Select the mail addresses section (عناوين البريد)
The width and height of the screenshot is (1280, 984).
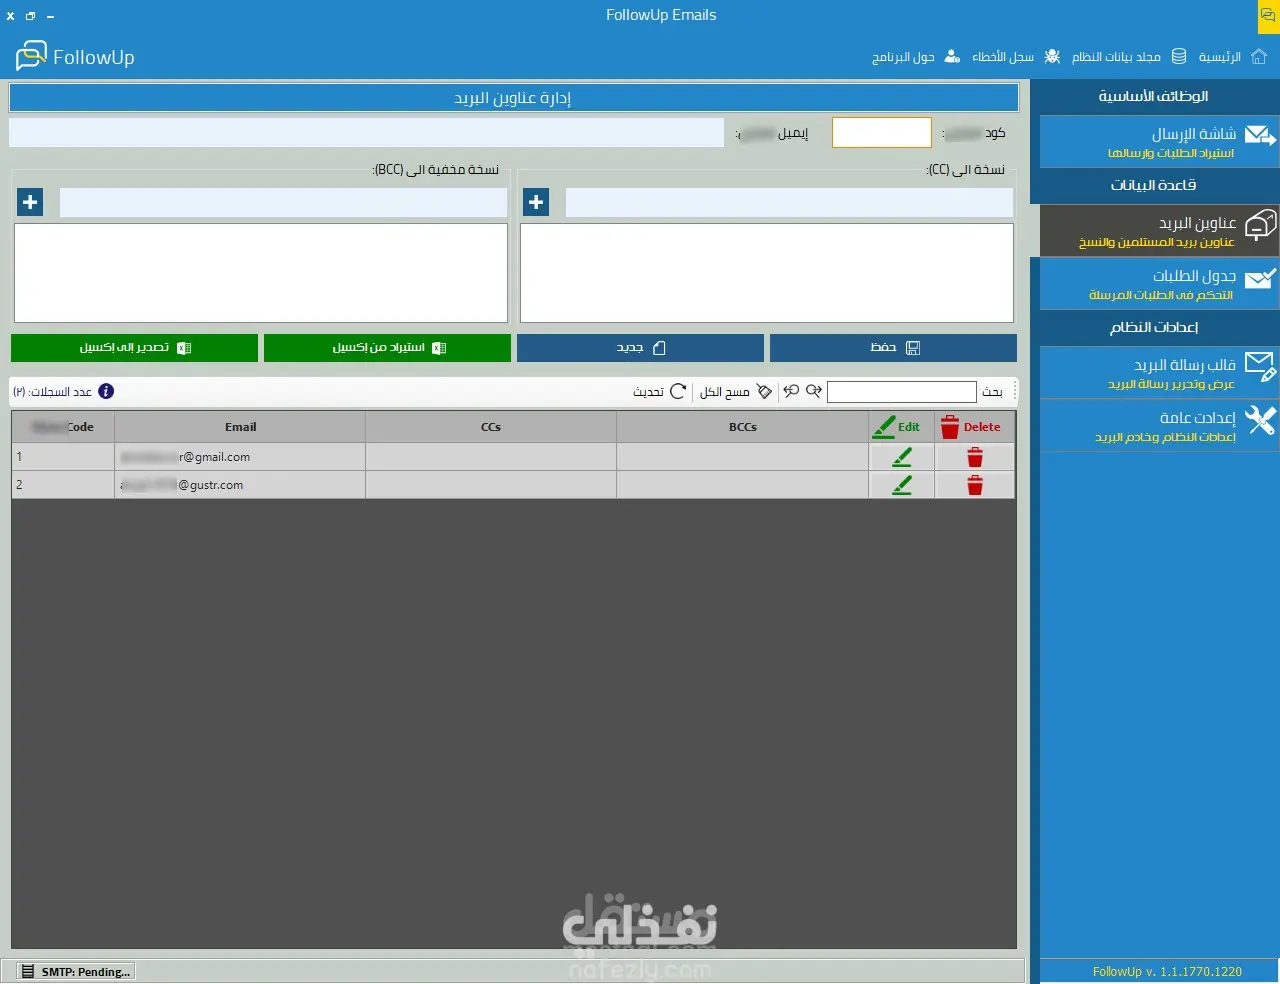[1159, 231]
